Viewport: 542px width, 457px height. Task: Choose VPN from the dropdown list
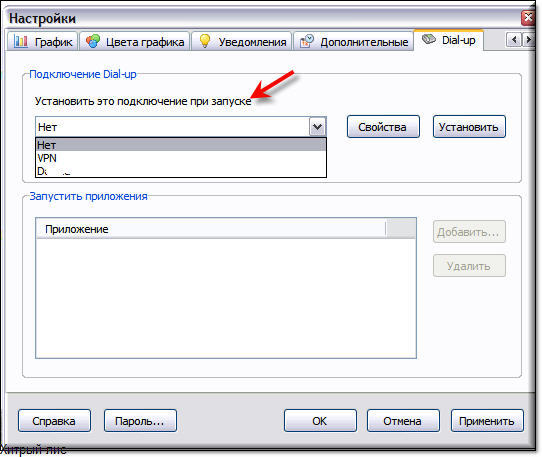[181, 158]
